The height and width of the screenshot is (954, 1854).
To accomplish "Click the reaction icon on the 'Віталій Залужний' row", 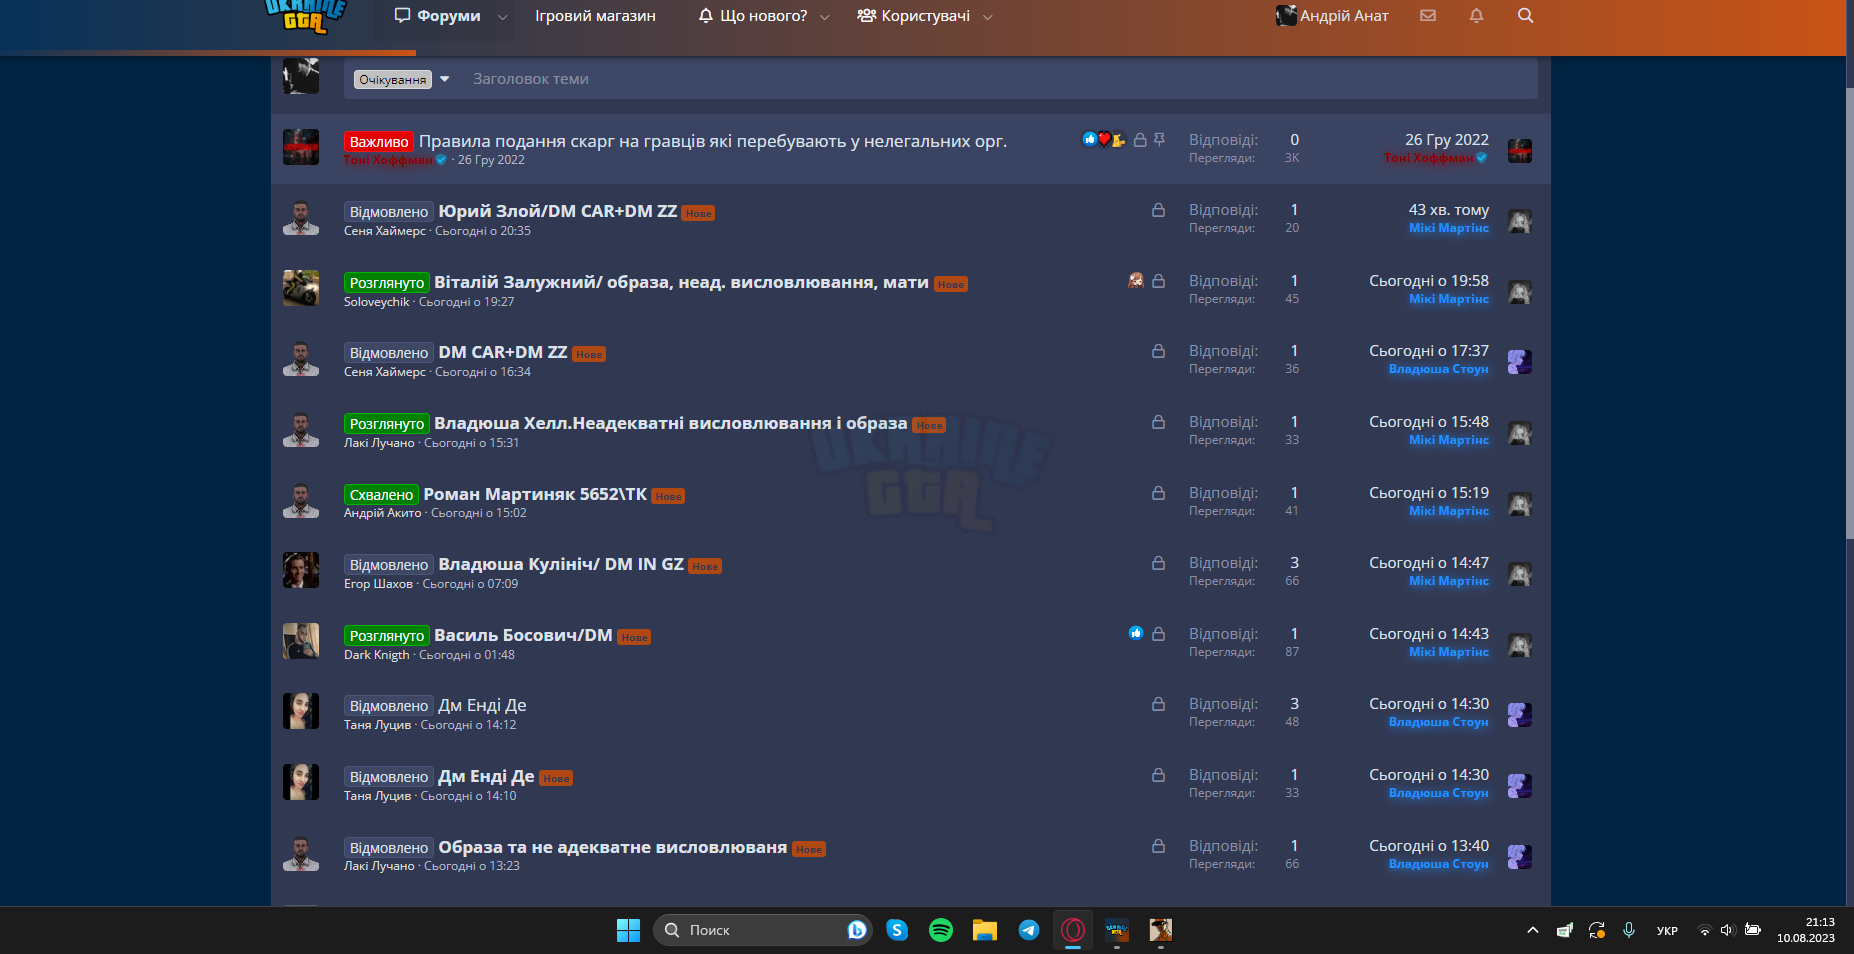I will (x=1136, y=281).
